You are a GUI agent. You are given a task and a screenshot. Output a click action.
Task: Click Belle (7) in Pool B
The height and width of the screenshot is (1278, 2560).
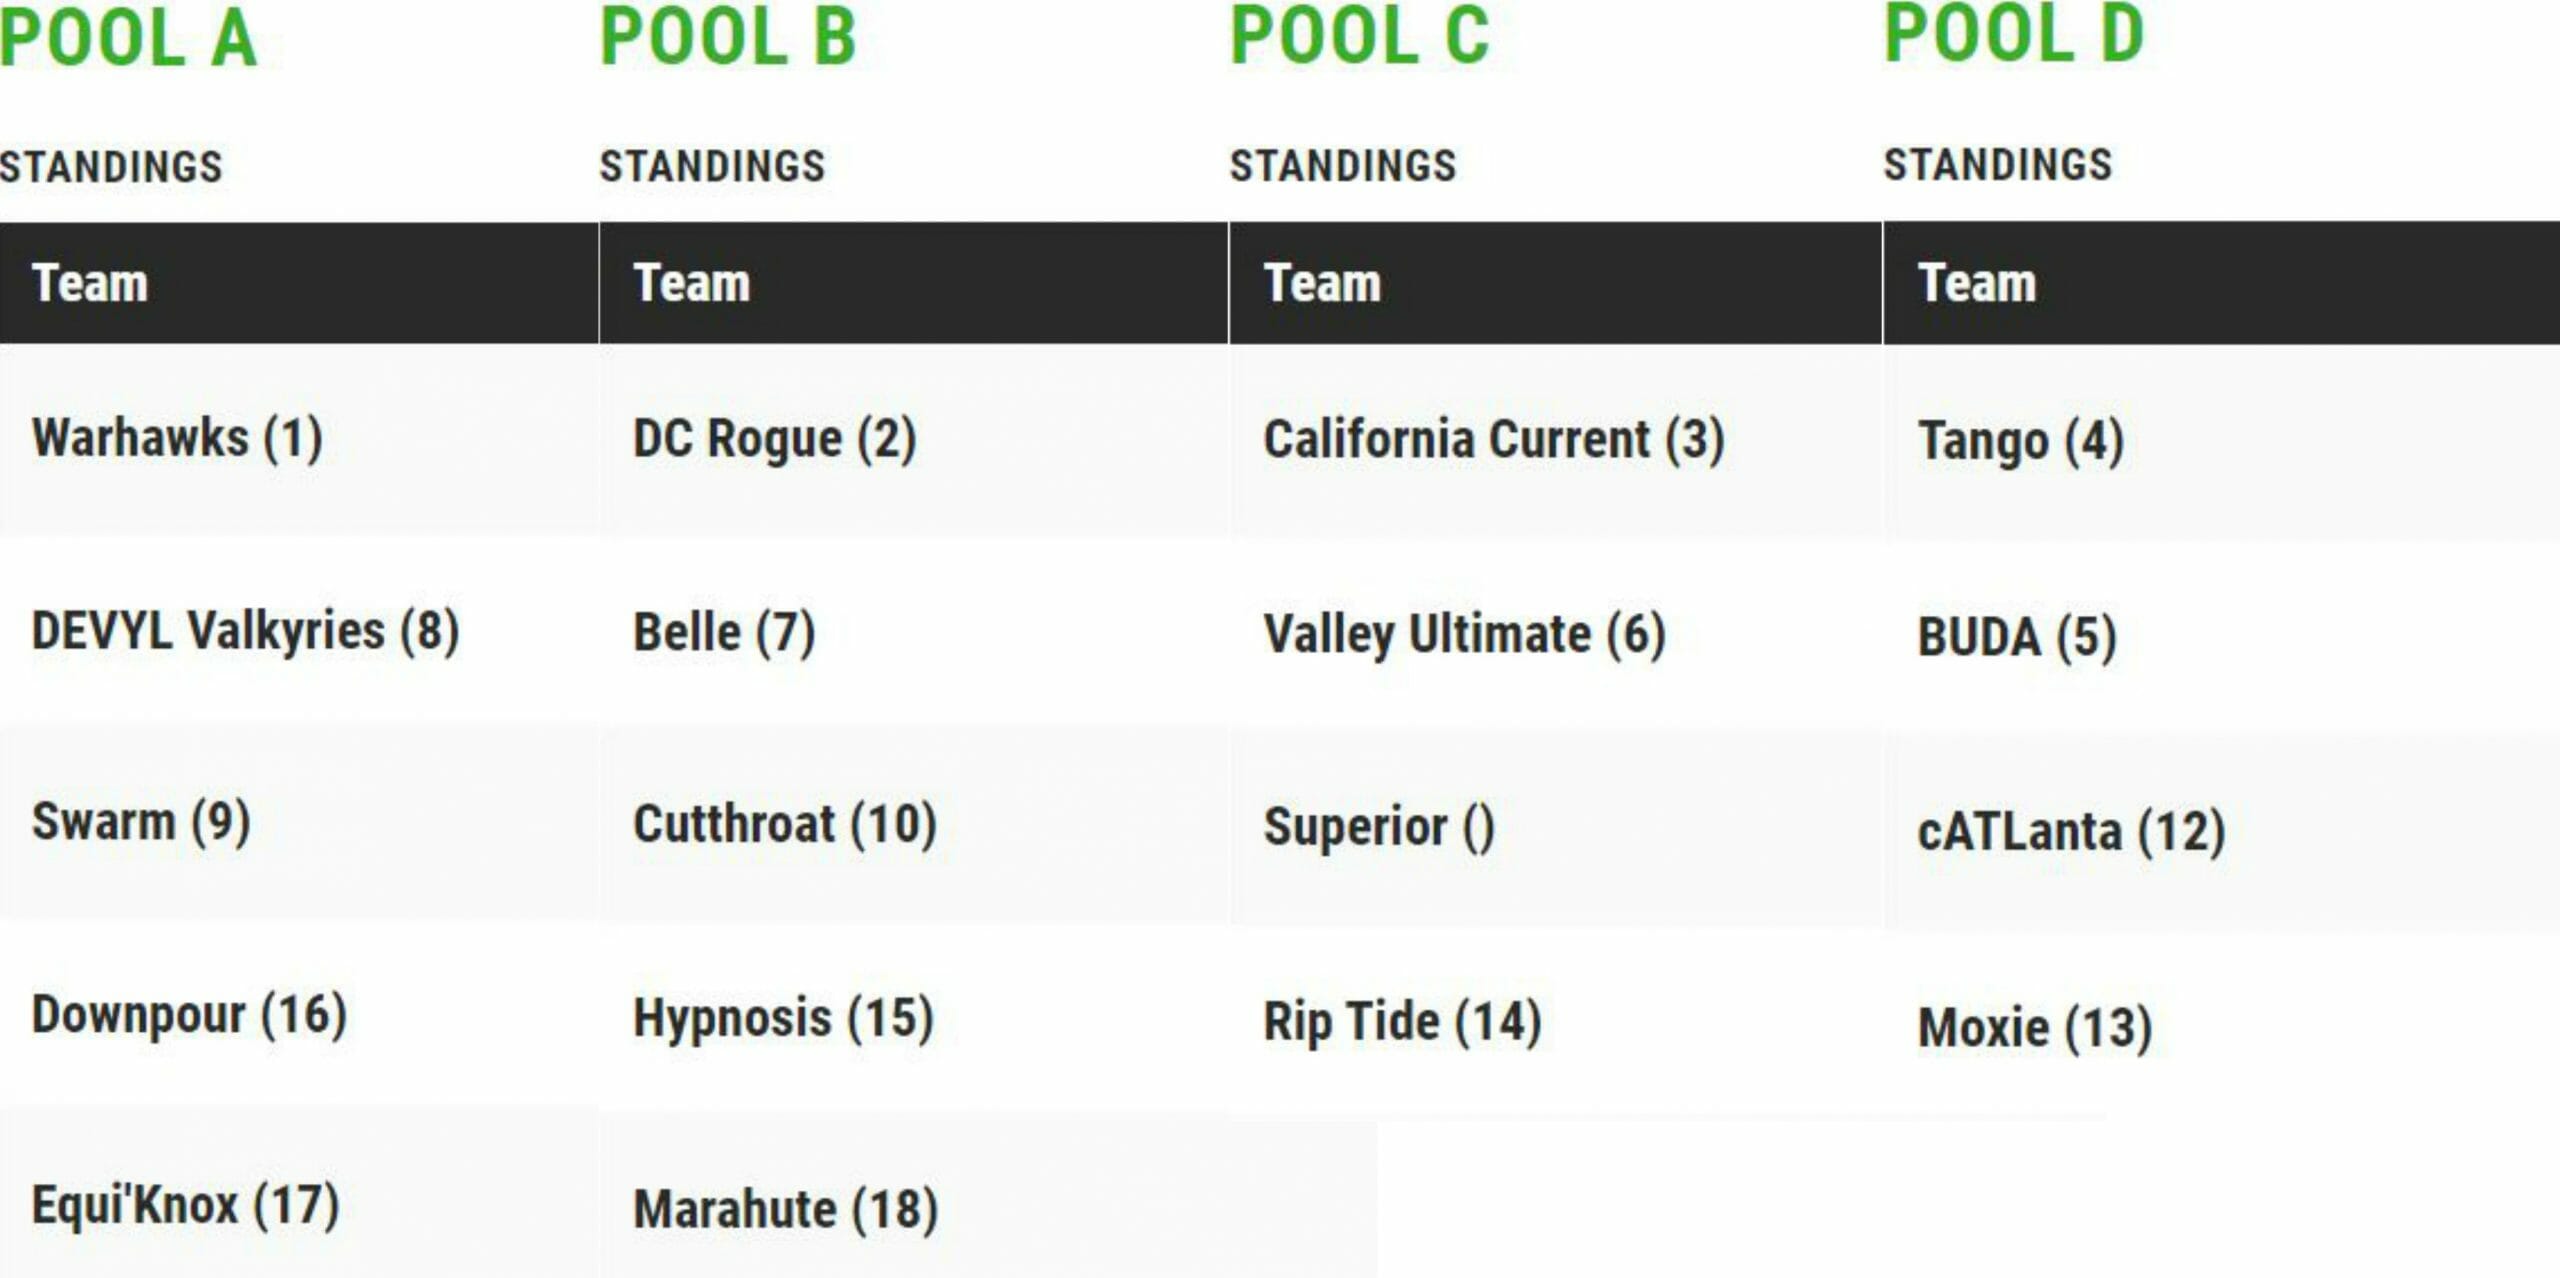click(x=724, y=633)
